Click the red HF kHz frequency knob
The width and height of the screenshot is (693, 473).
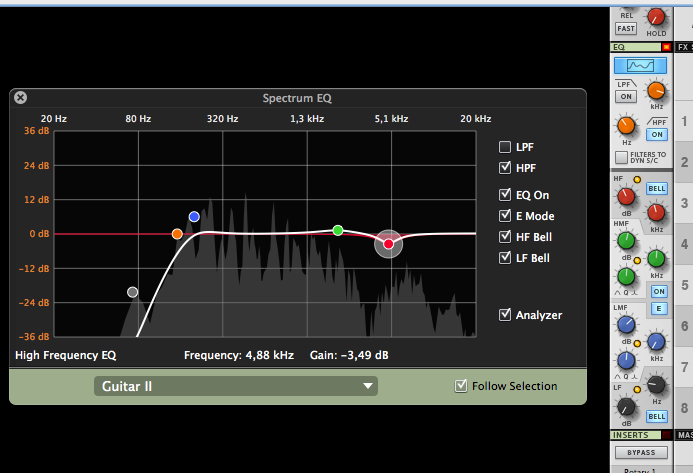tap(656, 213)
